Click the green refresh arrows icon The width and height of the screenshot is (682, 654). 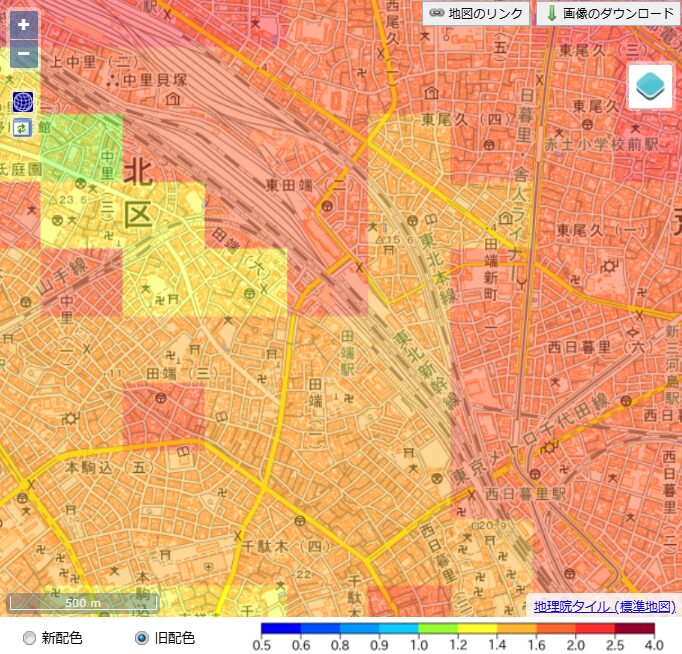tap(23, 127)
